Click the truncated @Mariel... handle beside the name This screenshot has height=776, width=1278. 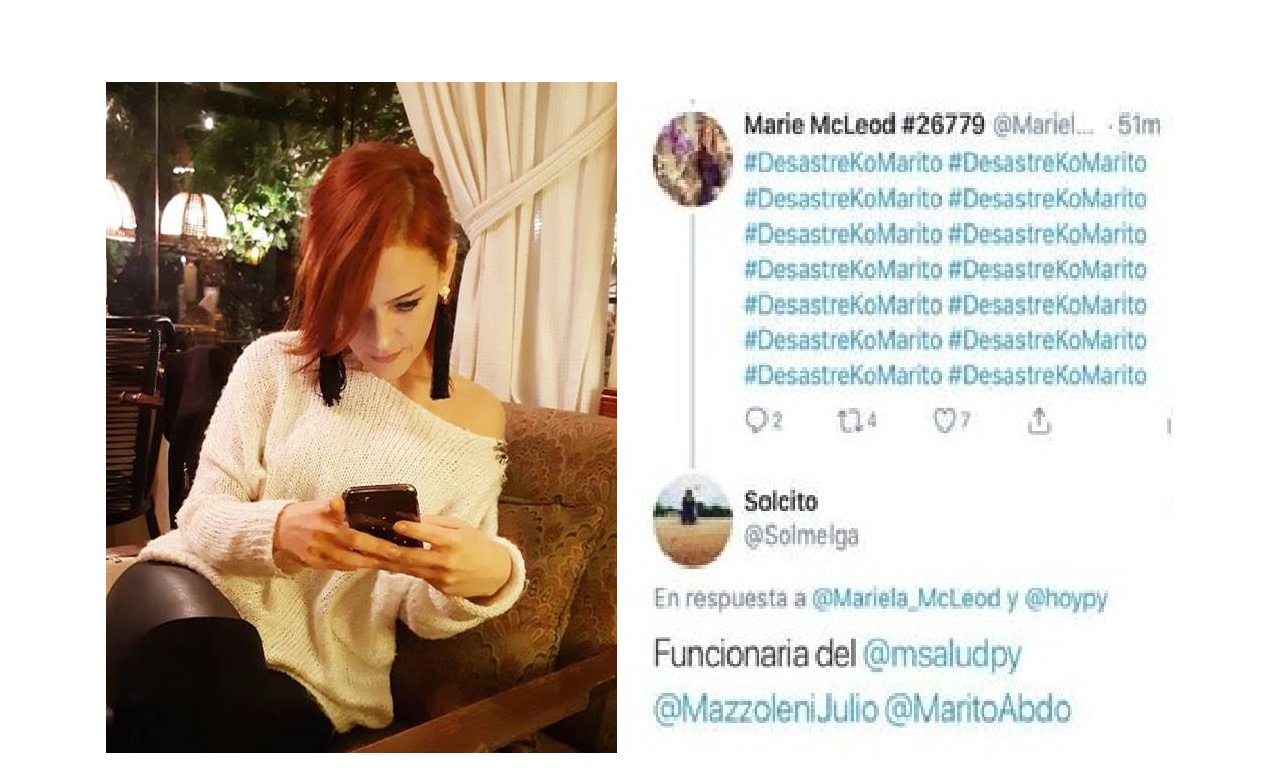pos(1043,127)
